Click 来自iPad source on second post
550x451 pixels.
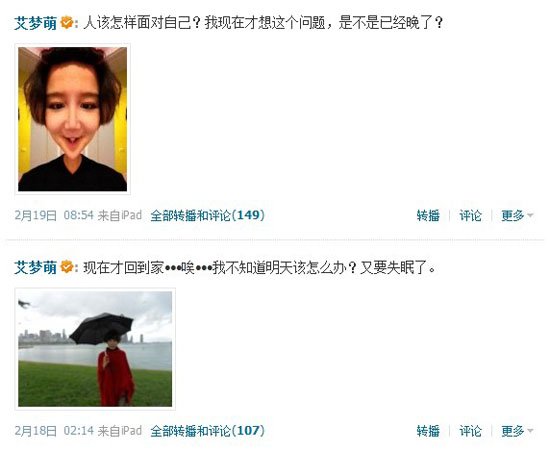click(x=120, y=431)
